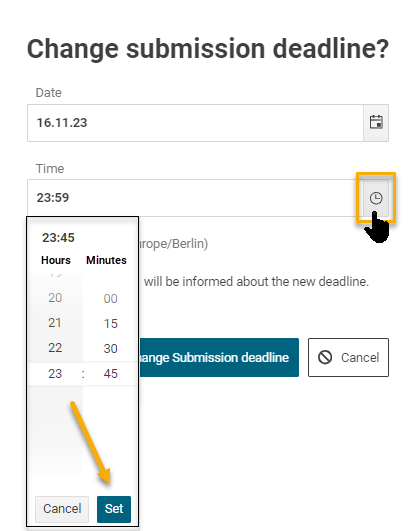
Task: Select hour 21 in Hours column
Action: 55,323
